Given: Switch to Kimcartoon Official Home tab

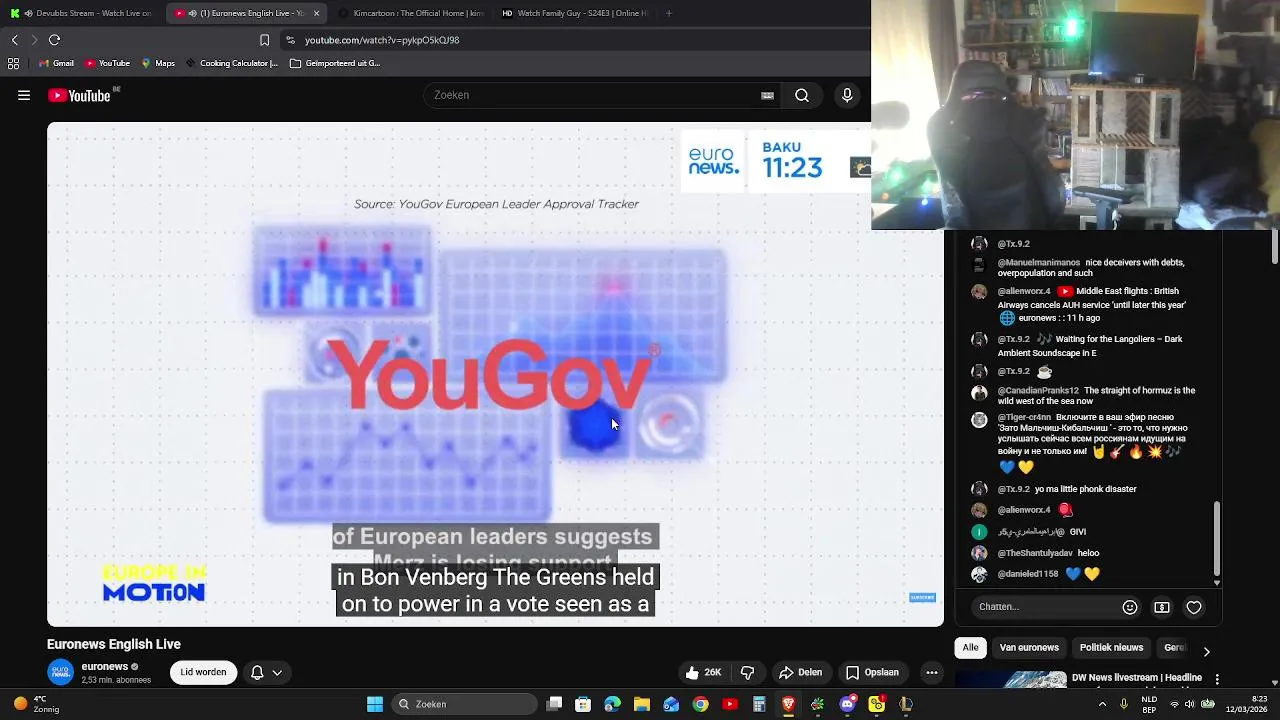Looking at the screenshot, I should tap(410, 13).
